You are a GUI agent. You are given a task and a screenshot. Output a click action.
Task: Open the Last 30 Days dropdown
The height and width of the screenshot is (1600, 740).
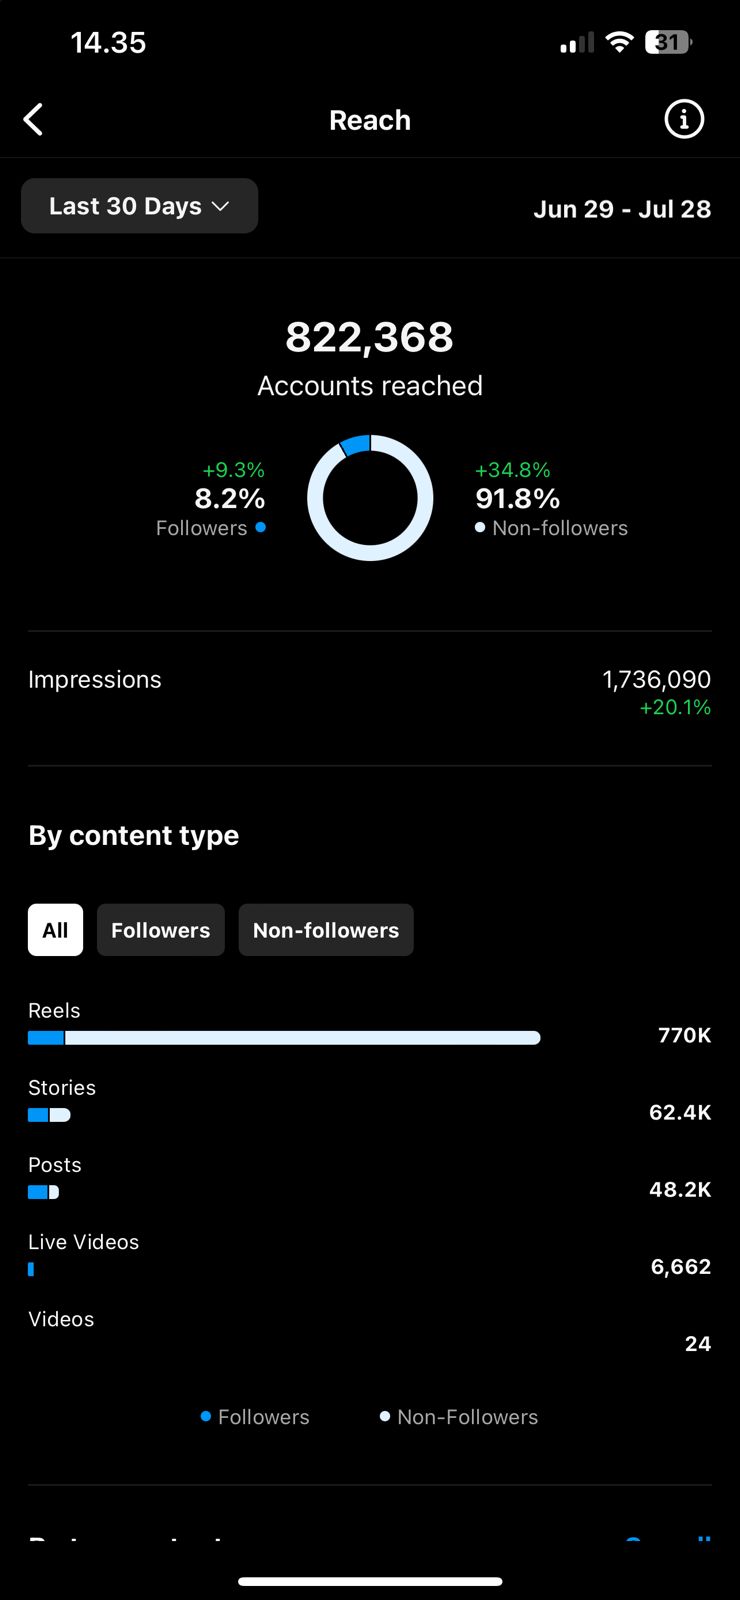point(139,206)
